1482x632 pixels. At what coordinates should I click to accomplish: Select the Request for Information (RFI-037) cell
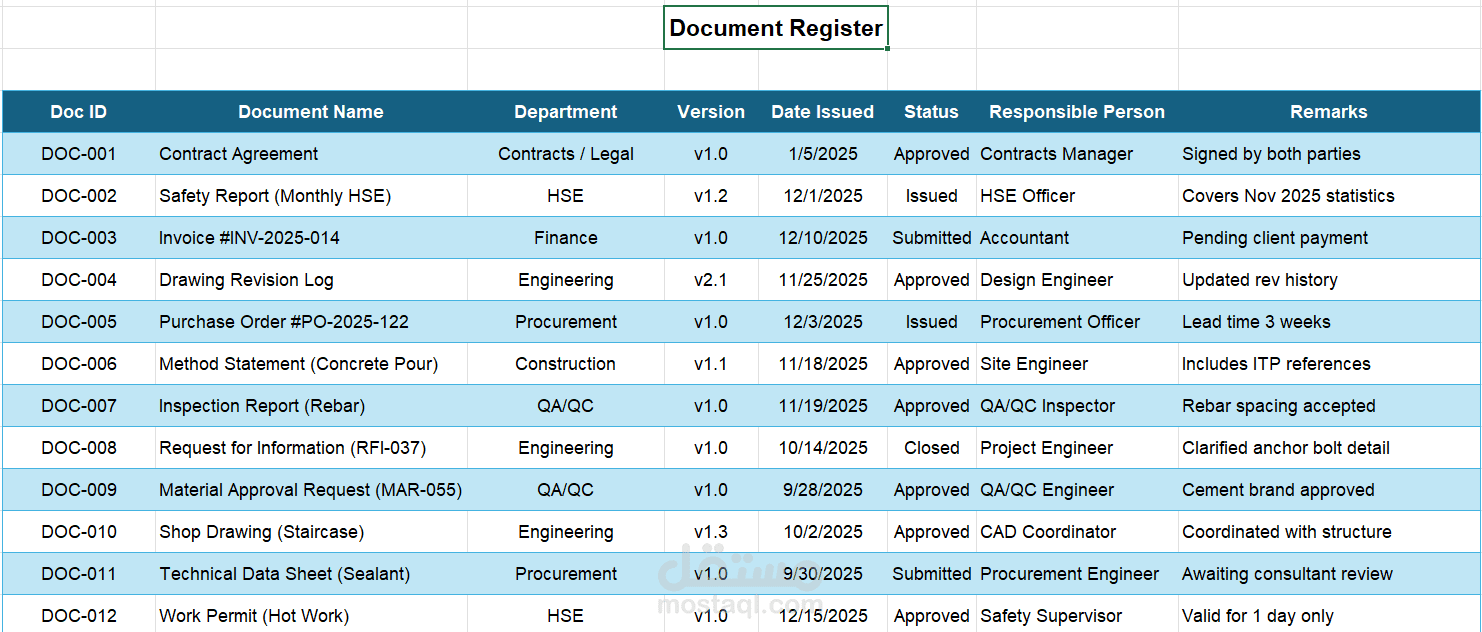[311, 448]
